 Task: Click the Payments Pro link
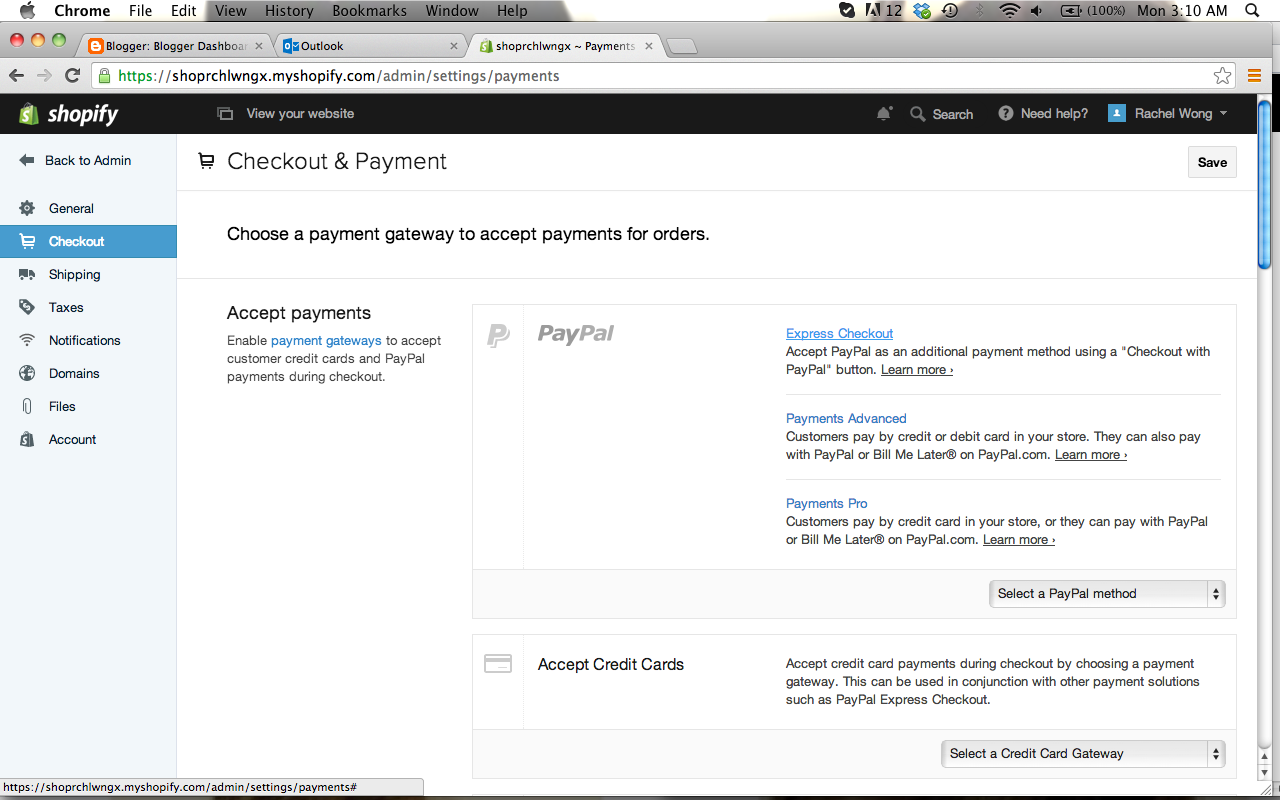[827, 504]
